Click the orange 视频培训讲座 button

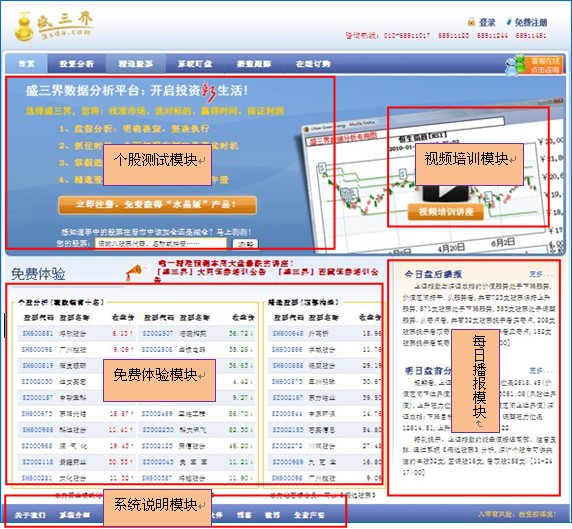(x=446, y=212)
